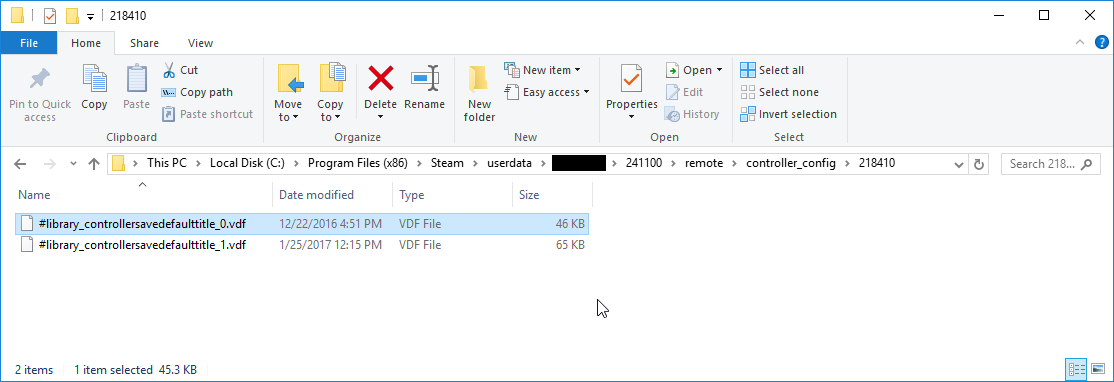The height and width of the screenshot is (382, 1114).
Task: Switch to Details view layout
Action: pos(1077,369)
